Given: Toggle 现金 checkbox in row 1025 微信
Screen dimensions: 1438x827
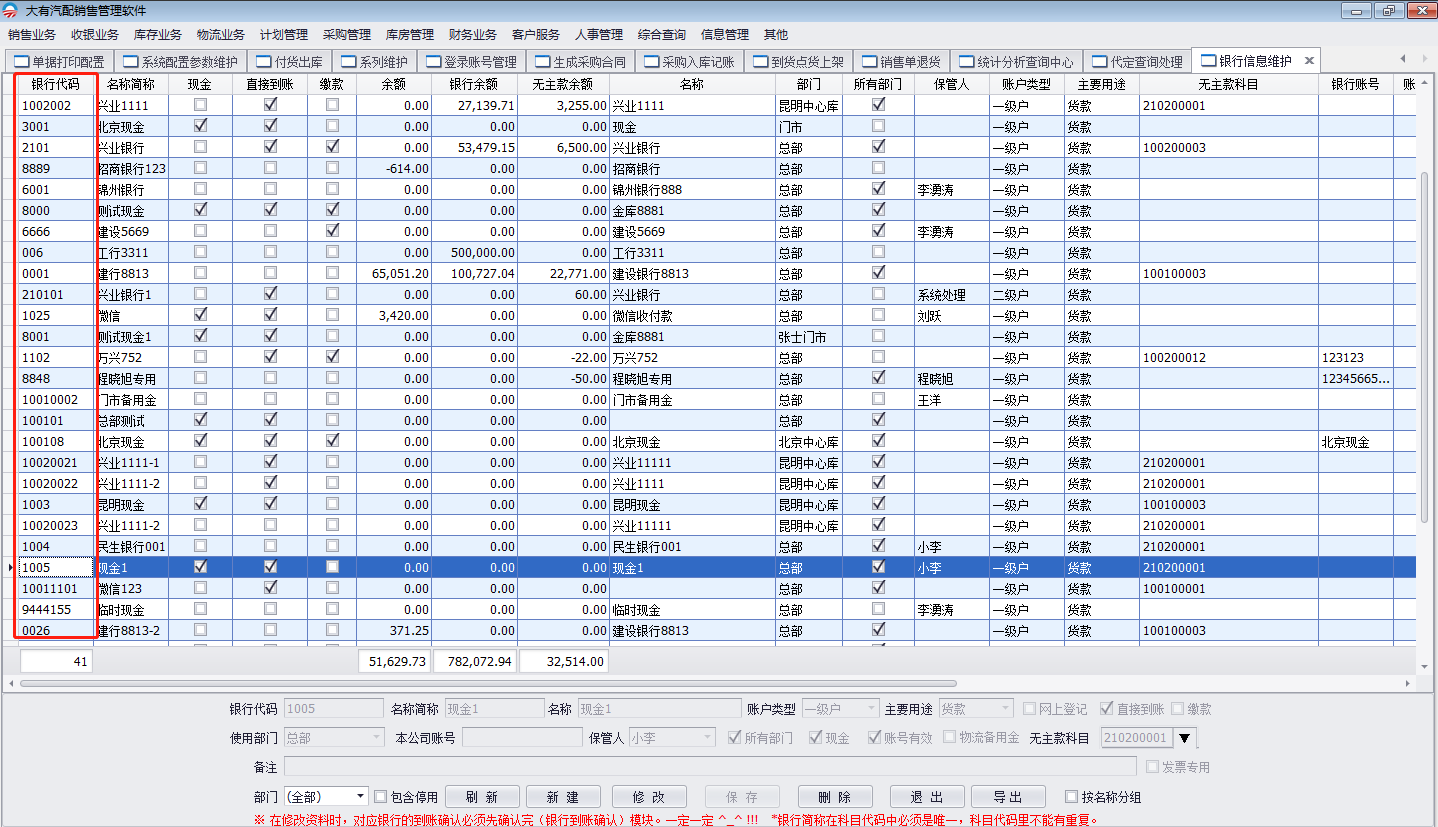Looking at the screenshot, I should click(201, 315).
